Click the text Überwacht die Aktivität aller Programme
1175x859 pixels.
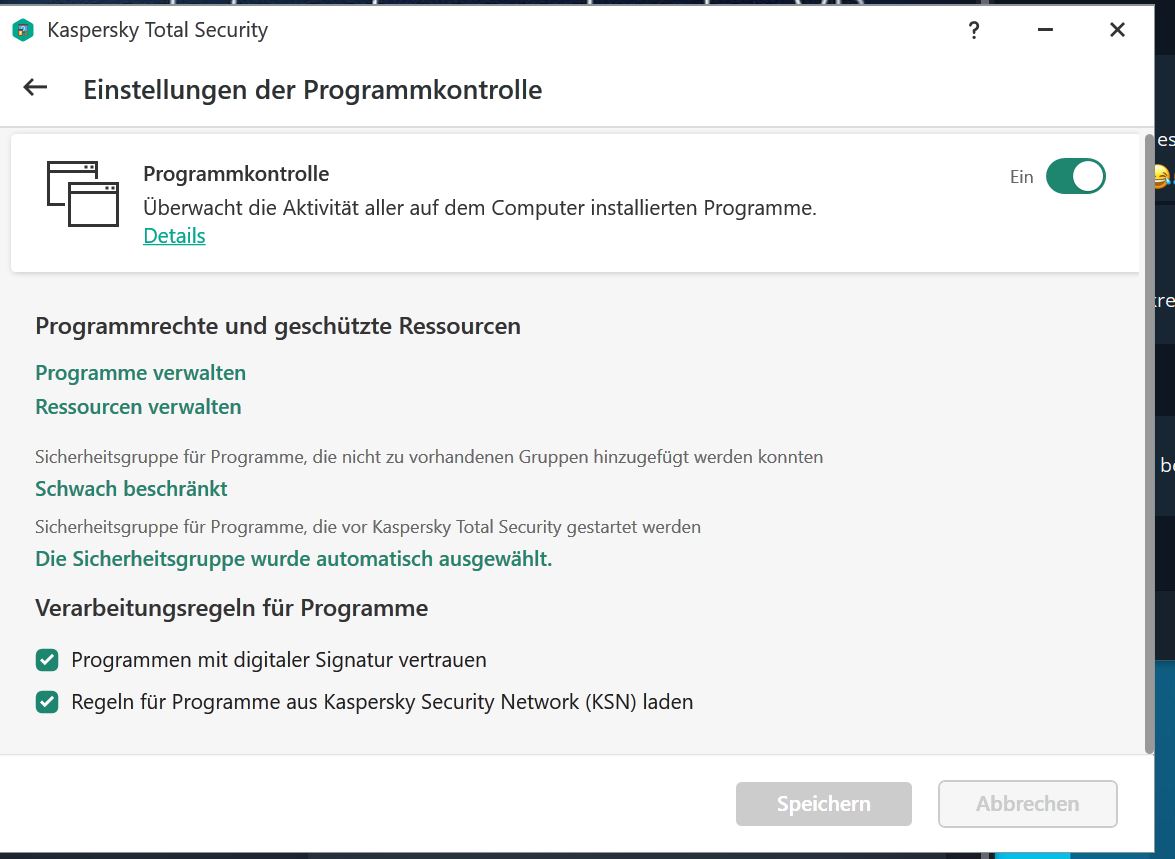click(480, 208)
